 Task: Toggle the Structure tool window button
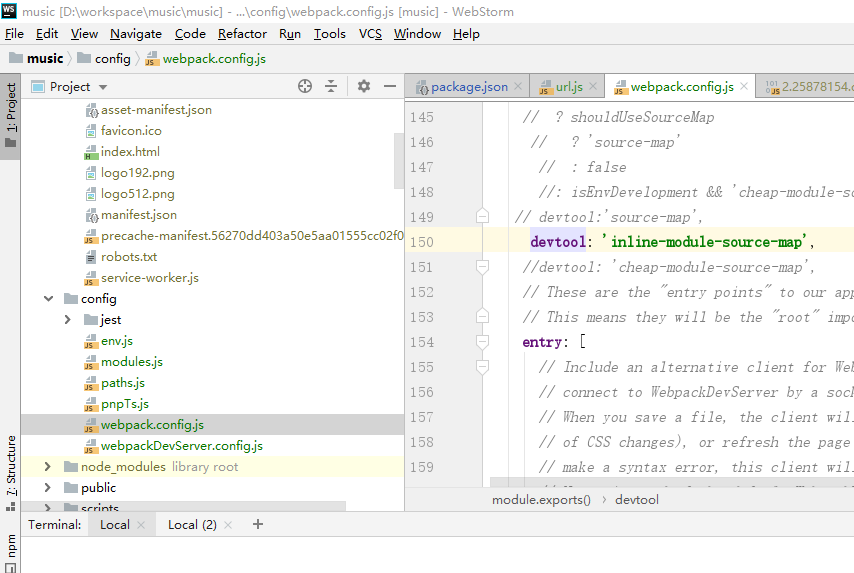click(x=11, y=472)
